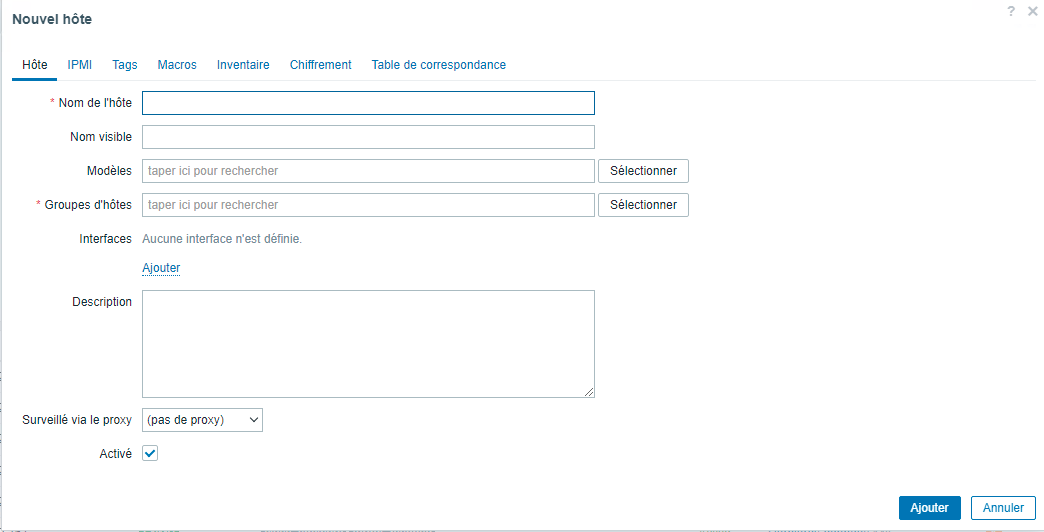This screenshot has width=1044, height=532.
Task: Open the Tags tab
Action: (x=125, y=65)
